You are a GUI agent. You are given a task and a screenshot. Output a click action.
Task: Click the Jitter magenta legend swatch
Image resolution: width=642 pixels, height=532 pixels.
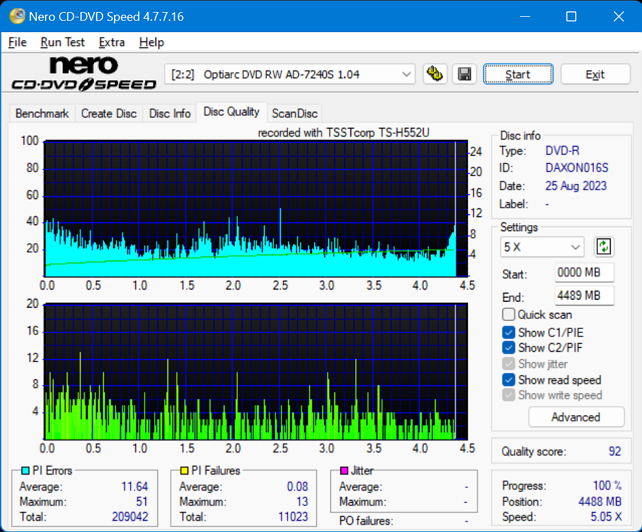click(344, 471)
